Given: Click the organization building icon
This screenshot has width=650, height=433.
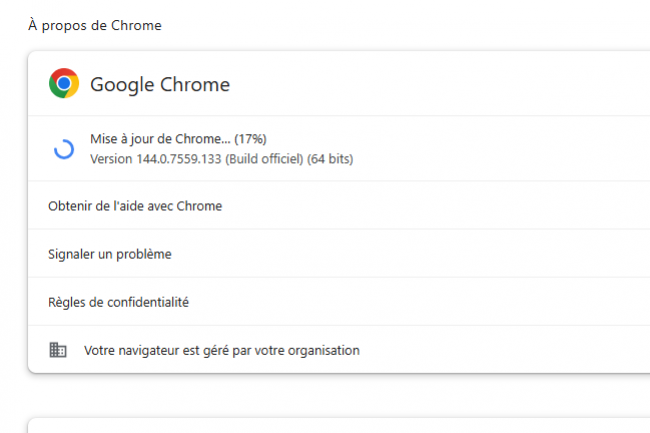Looking at the screenshot, I should (58, 350).
